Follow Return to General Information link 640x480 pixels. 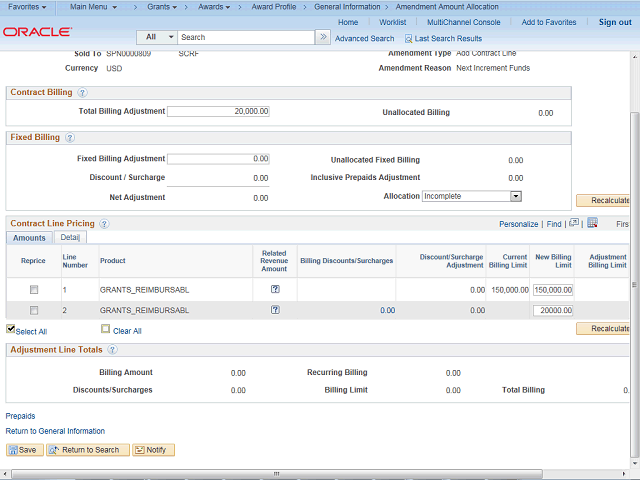55,431
